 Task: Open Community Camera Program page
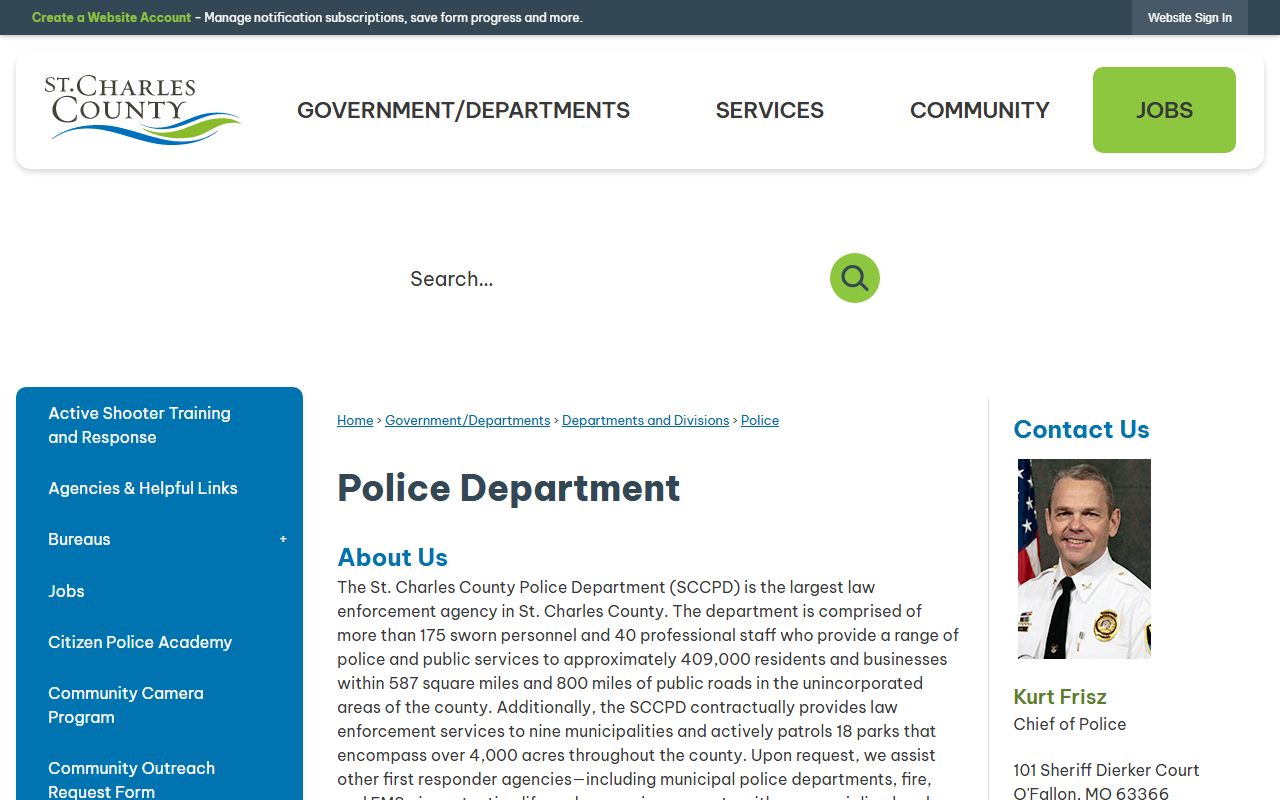(x=126, y=705)
